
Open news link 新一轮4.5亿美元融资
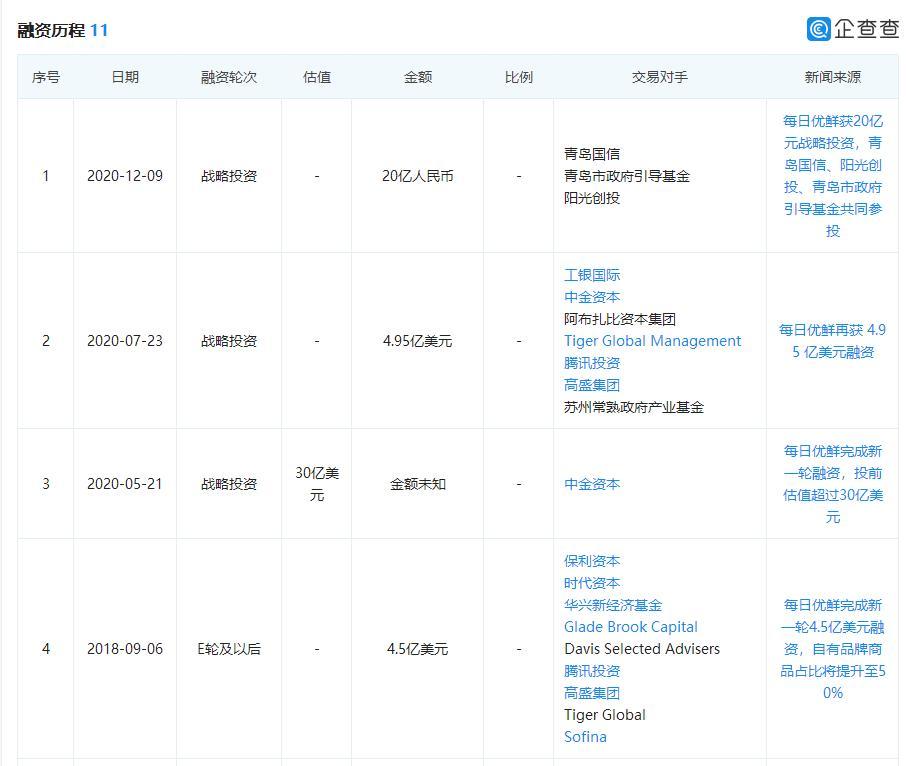click(x=833, y=649)
